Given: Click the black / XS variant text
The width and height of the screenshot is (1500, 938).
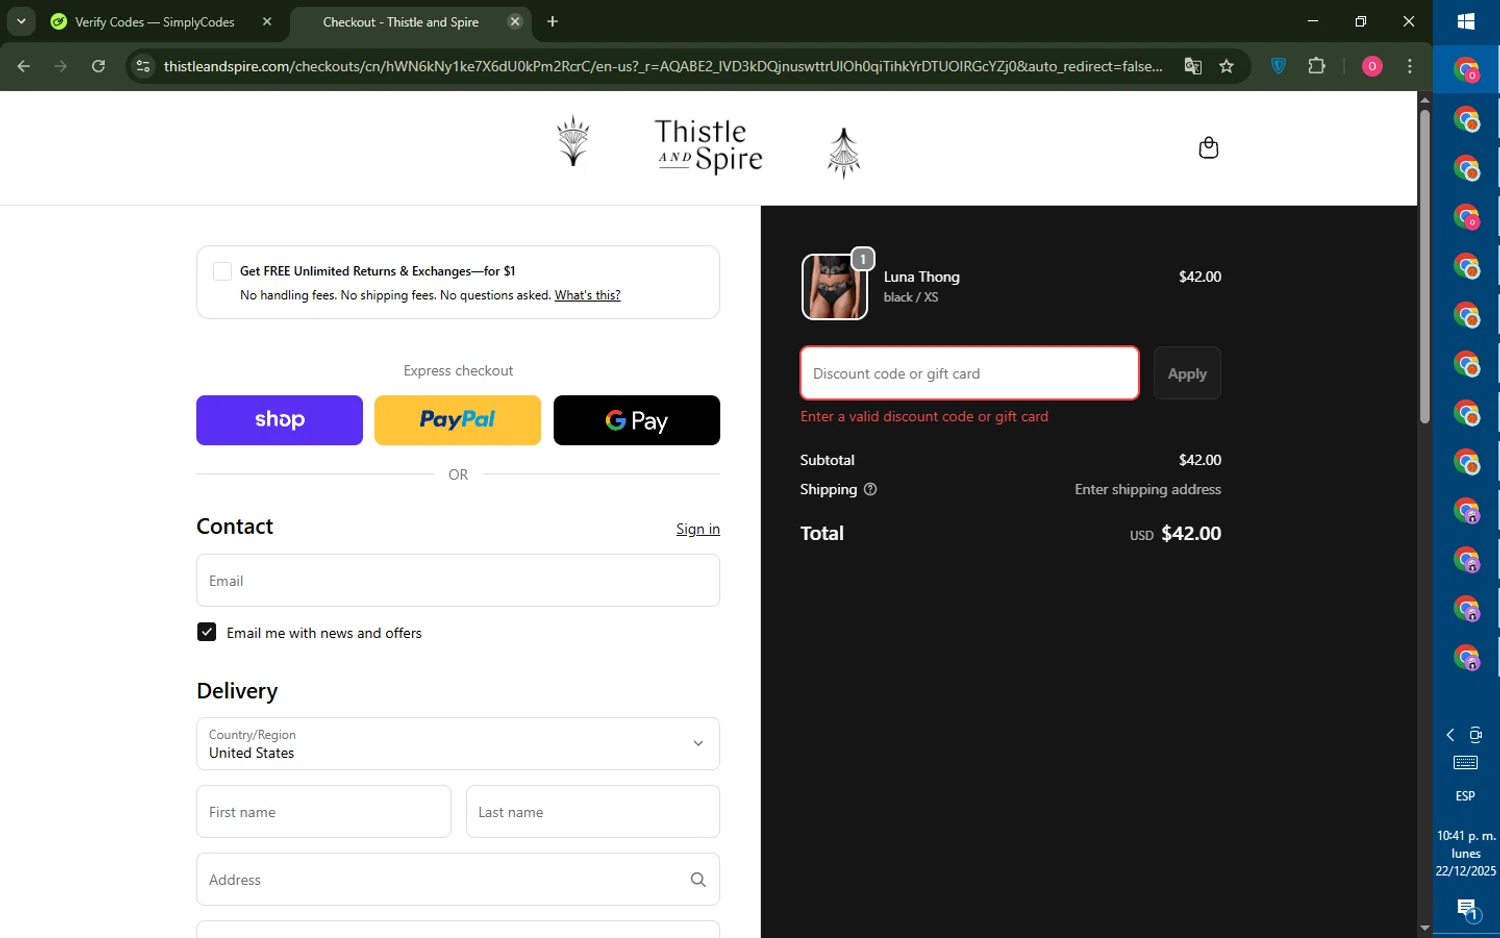Looking at the screenshot, I should click(x=910, y=297).
